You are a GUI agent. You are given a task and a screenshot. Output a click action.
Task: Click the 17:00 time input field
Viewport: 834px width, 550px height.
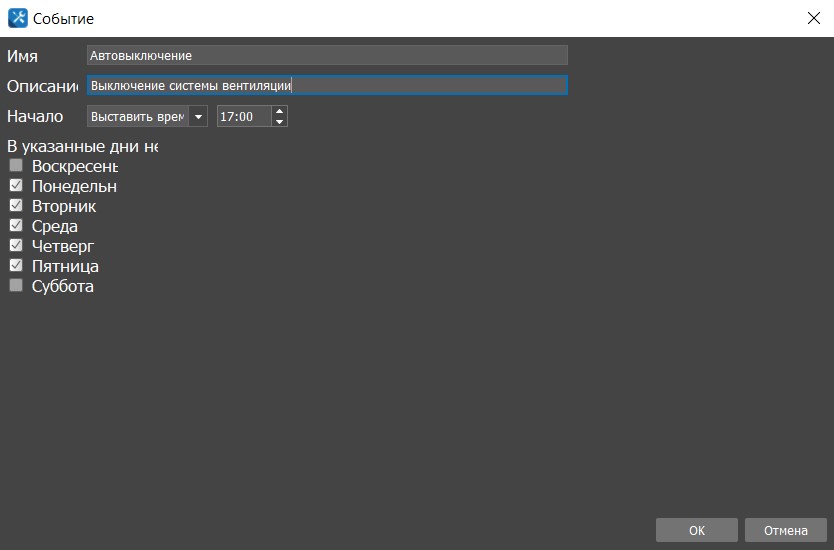pos(243,117)
